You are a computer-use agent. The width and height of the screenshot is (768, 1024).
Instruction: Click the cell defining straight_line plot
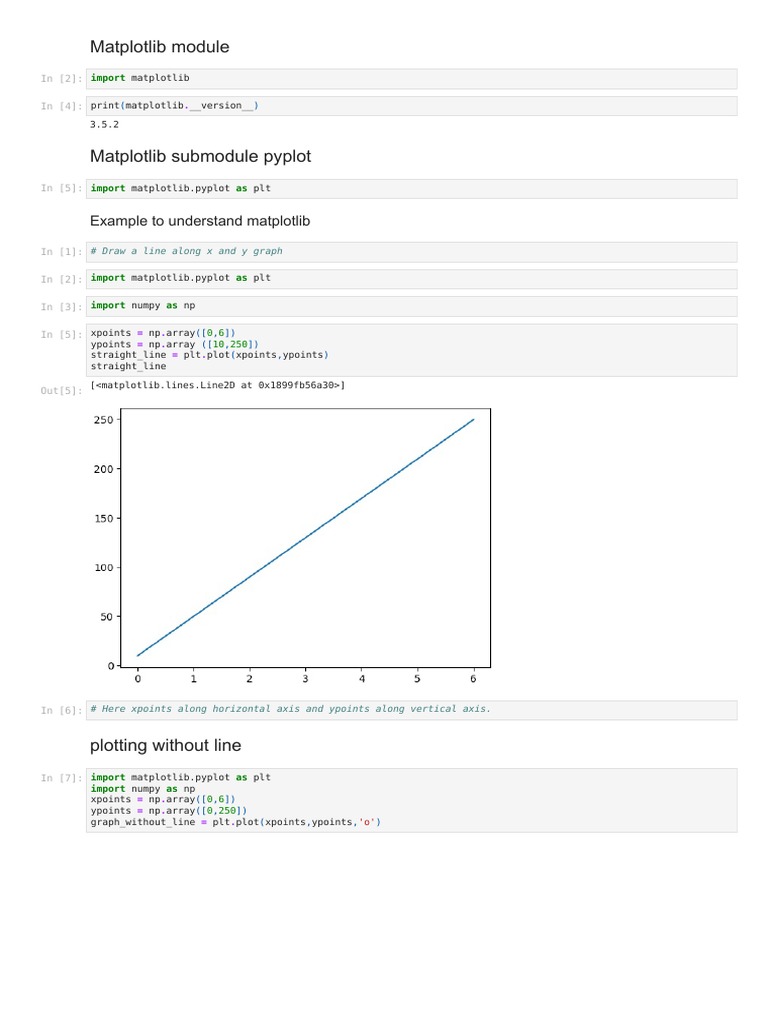pos(410,349)
